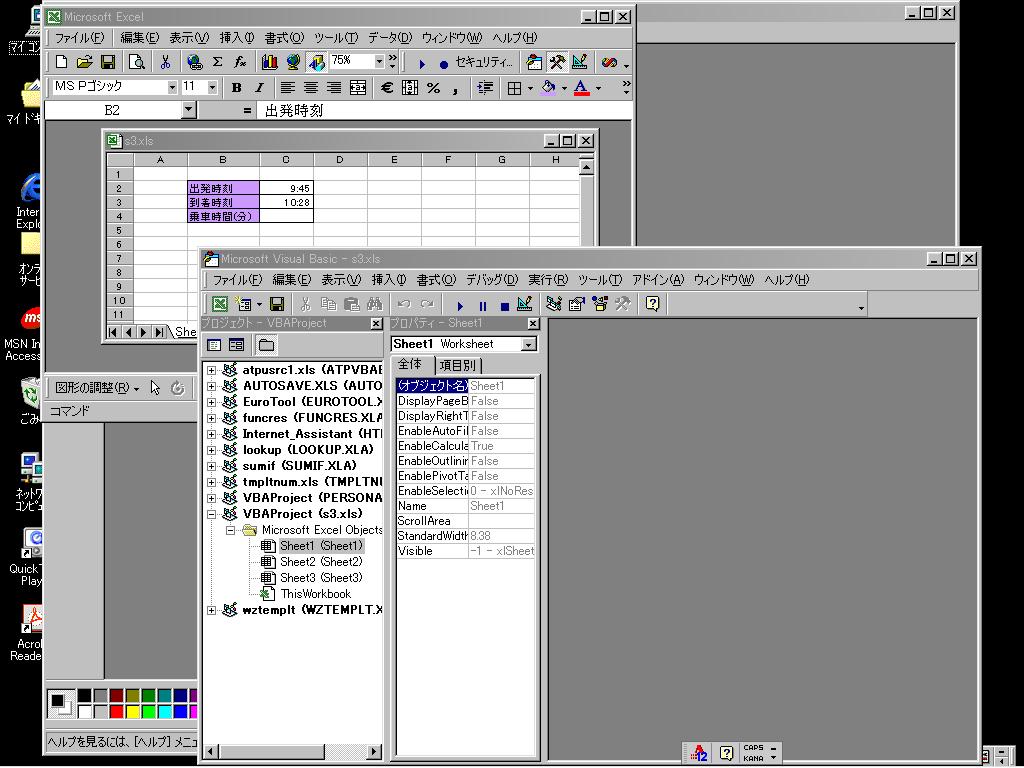The image size is (1024, 768).
Task: Click the AutoSum sigma icon
Action: point(217,62)
